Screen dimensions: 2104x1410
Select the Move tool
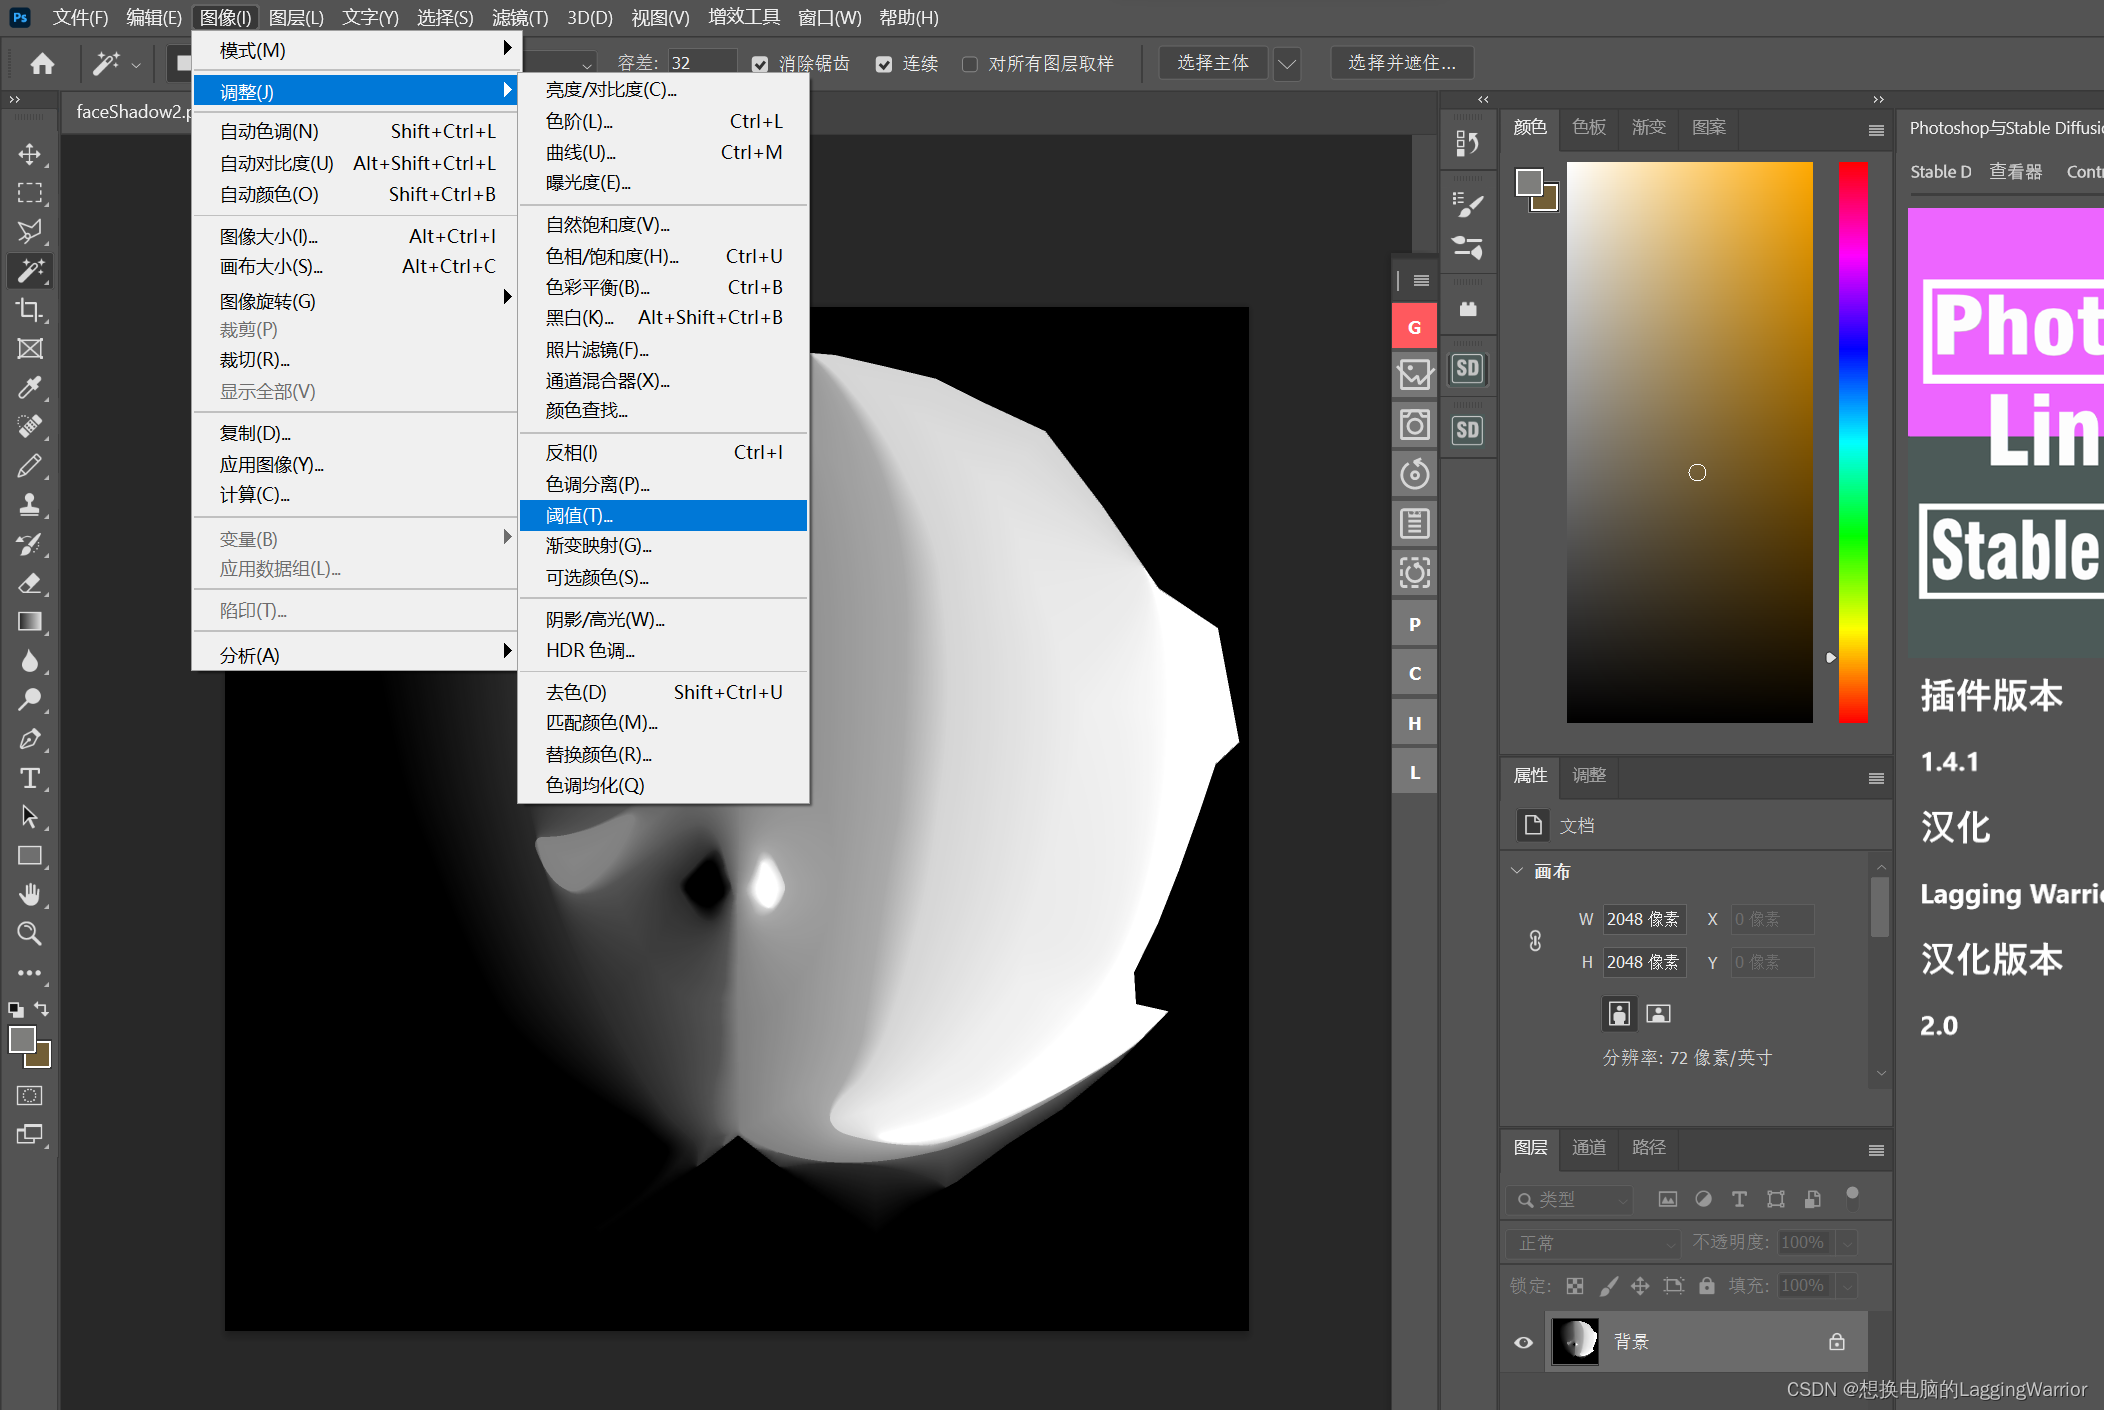[30, 153]
